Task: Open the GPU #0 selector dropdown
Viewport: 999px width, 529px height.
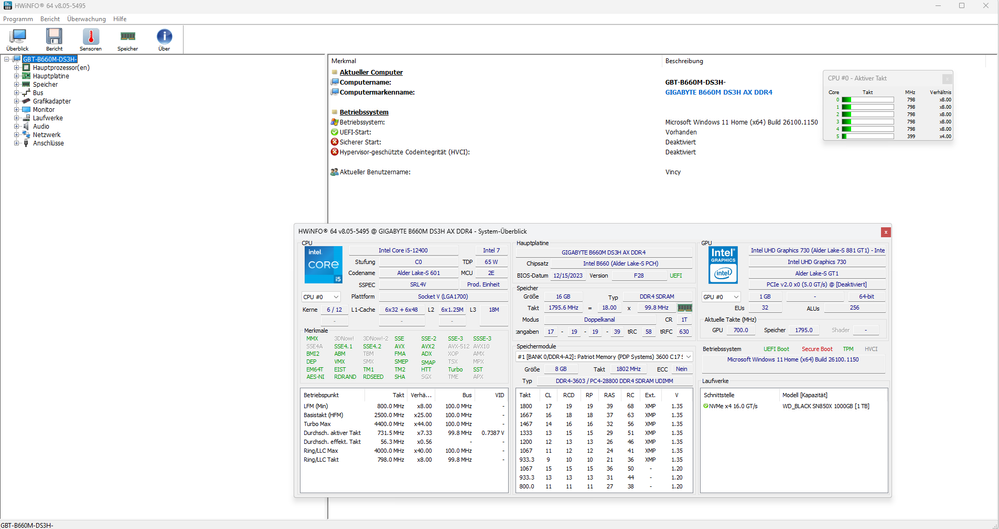Action: (x=723, y=297)
